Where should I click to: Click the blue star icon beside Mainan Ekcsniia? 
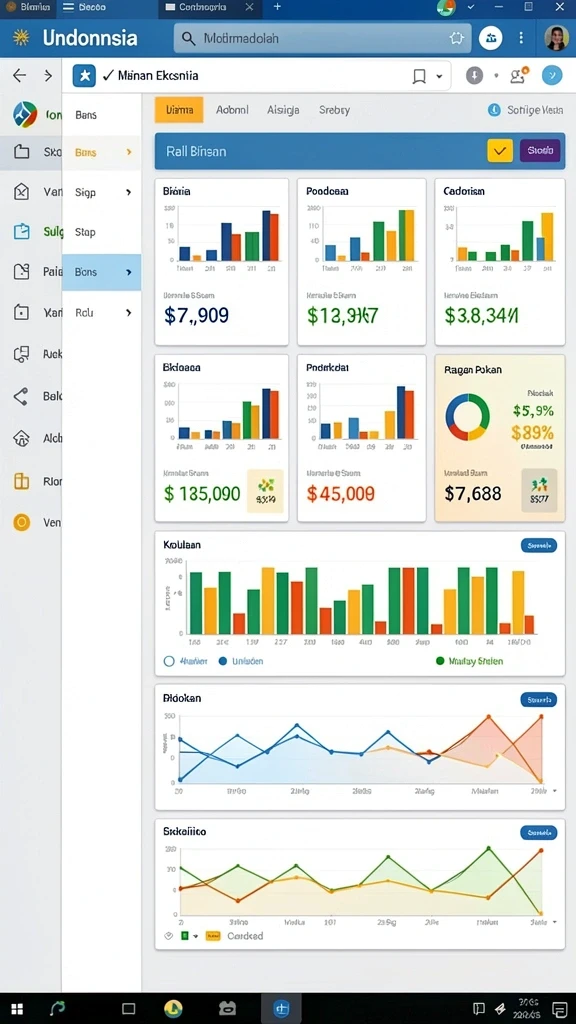(x=84, y=76)
